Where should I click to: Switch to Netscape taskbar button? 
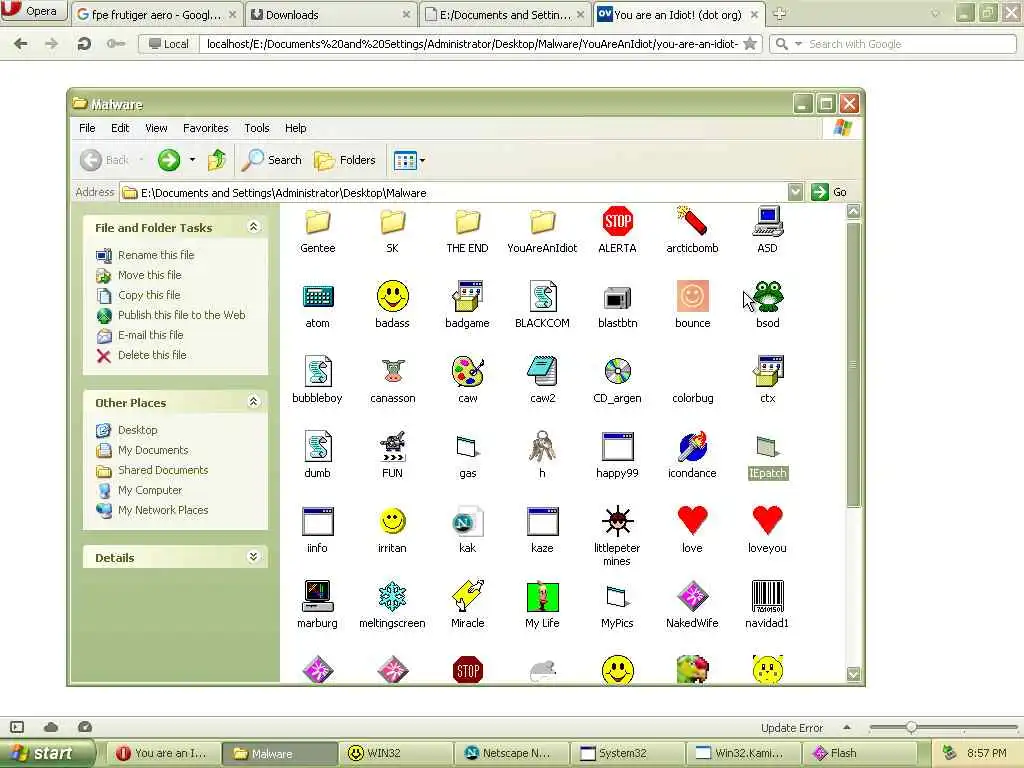coord(511,753)
